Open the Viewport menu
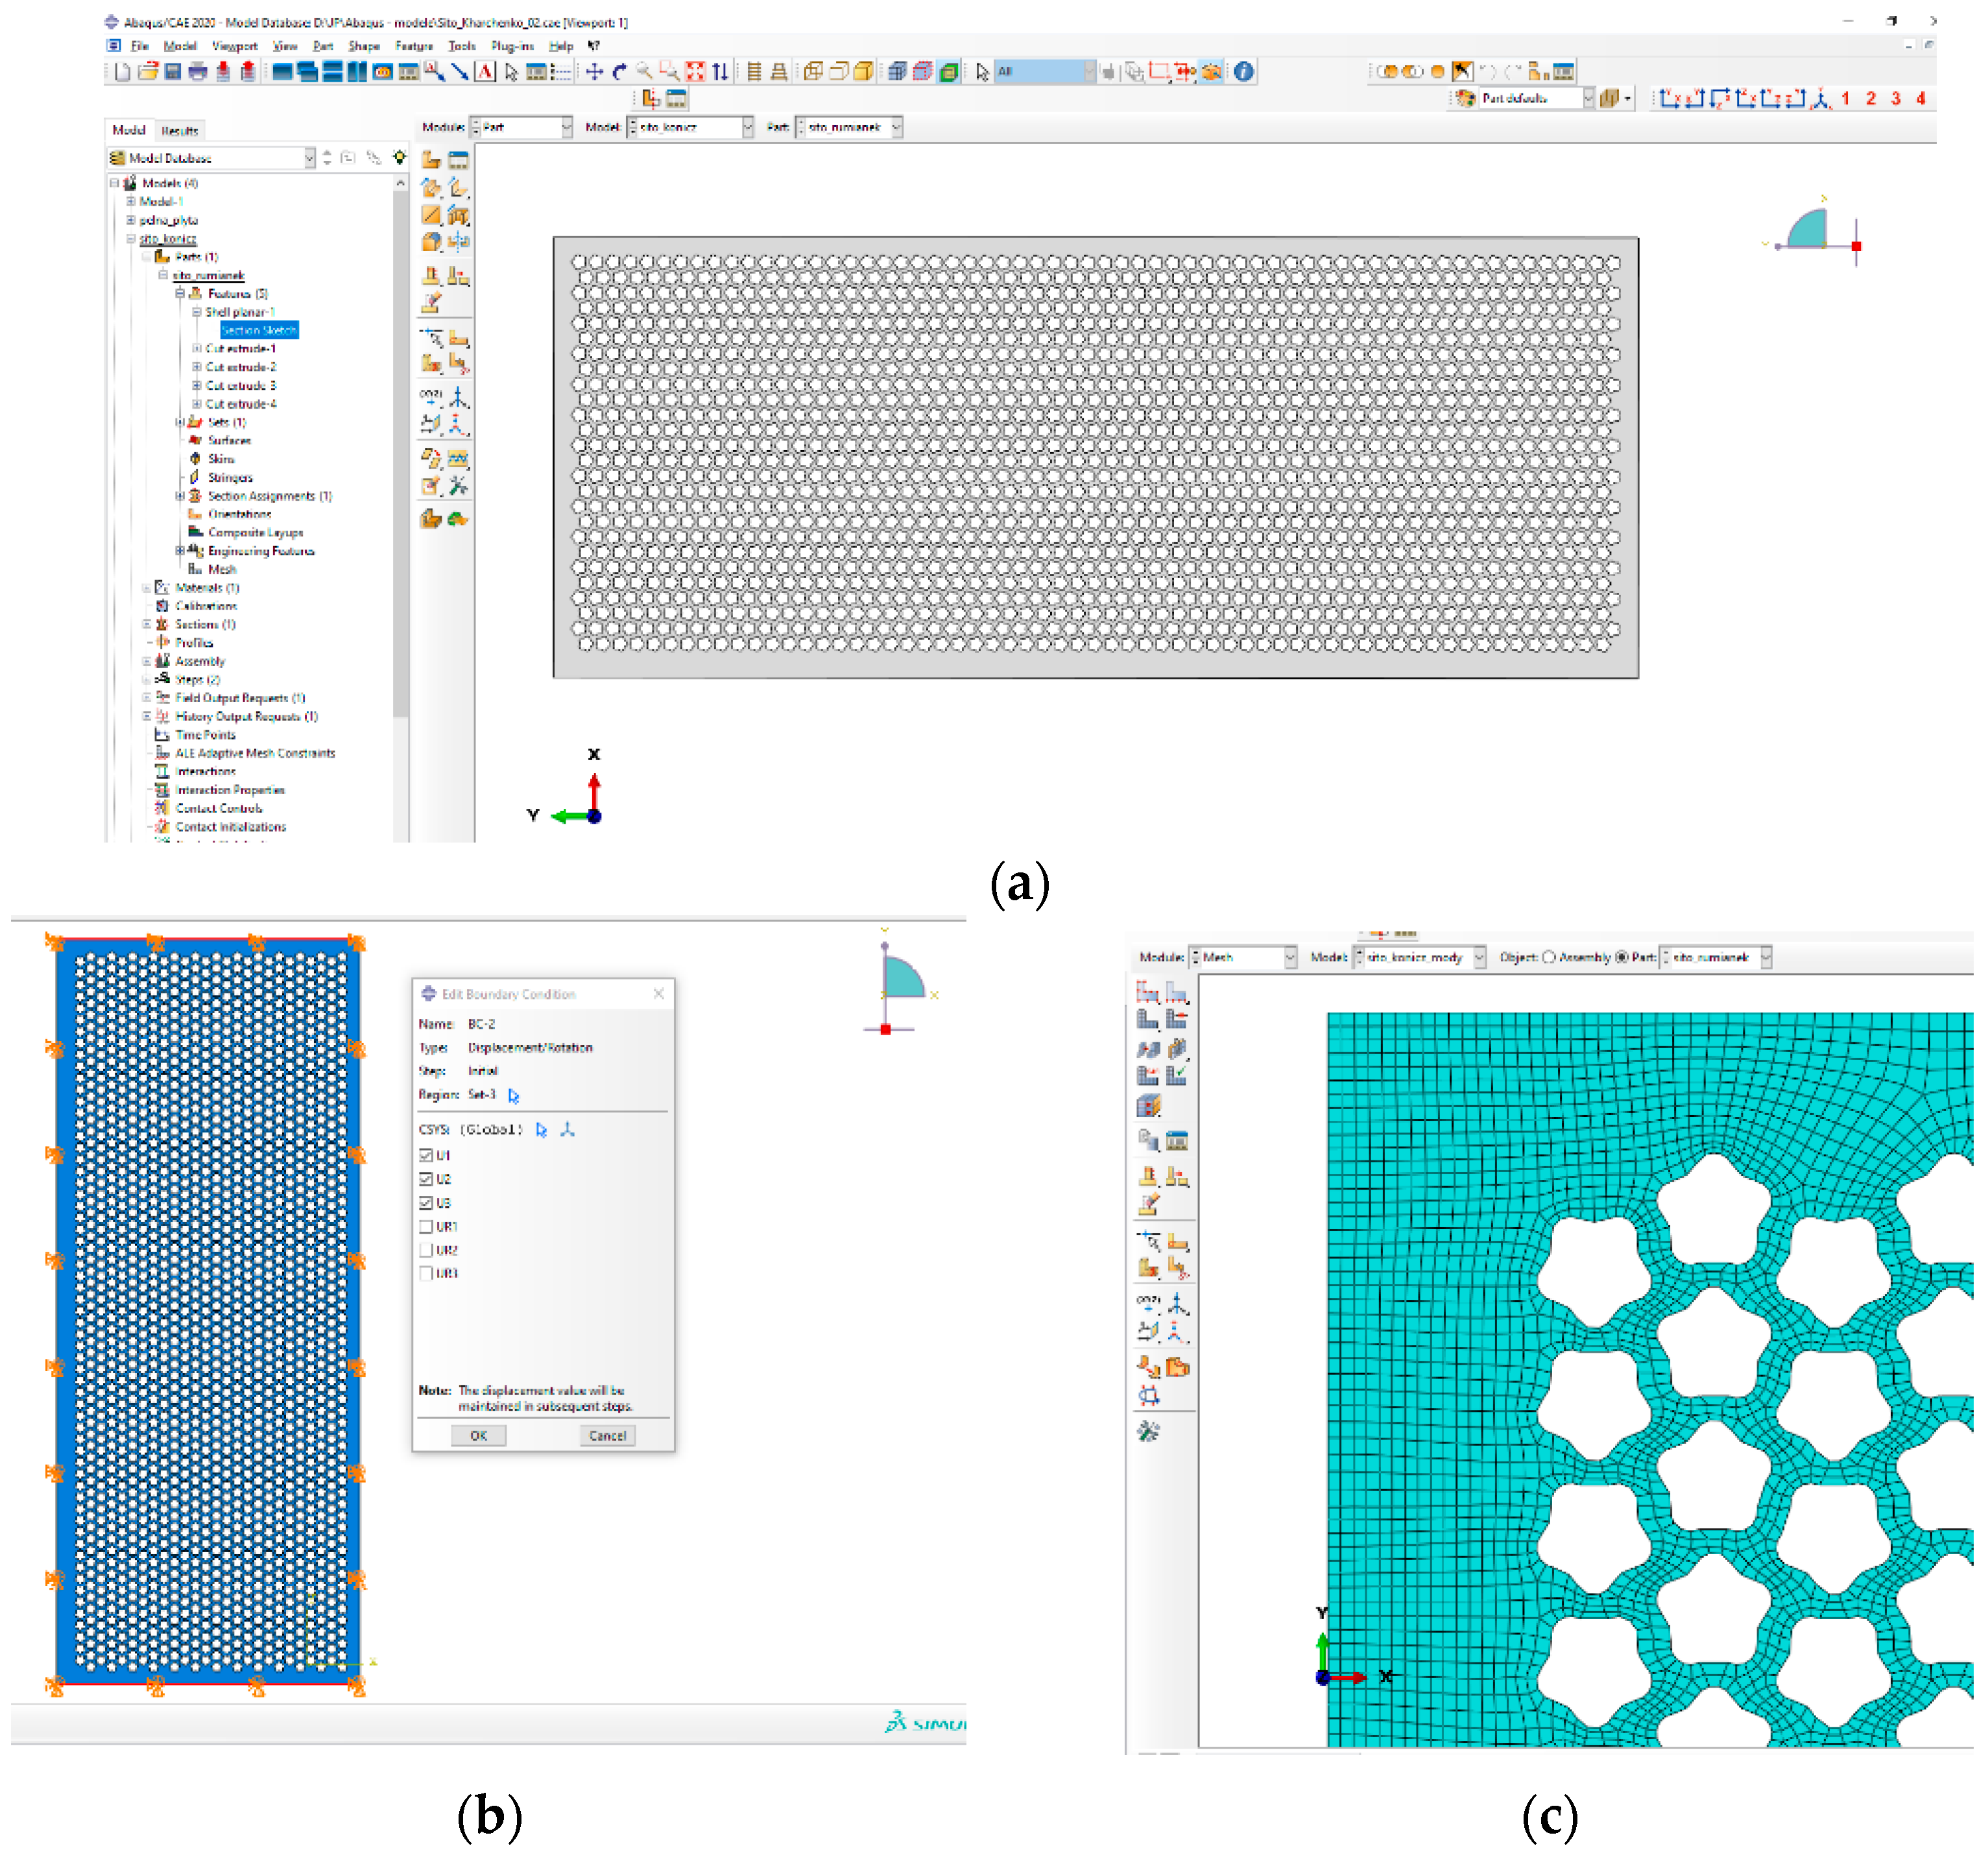Image resolution: width=1988 pixels, height=1857 pixels. pyautogui.click(x=234, y=46)
